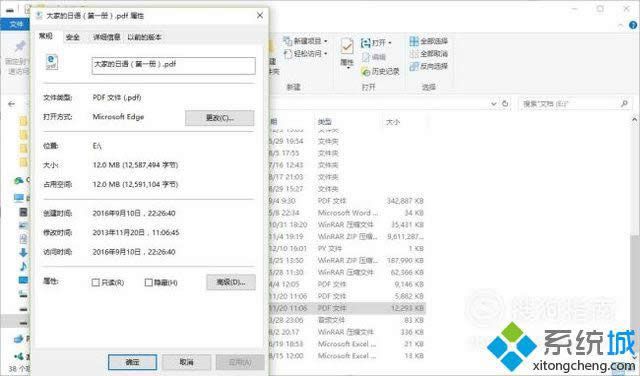
Task: Select the WinRAR 35,431 KB archive row
Action: (347, 225)
